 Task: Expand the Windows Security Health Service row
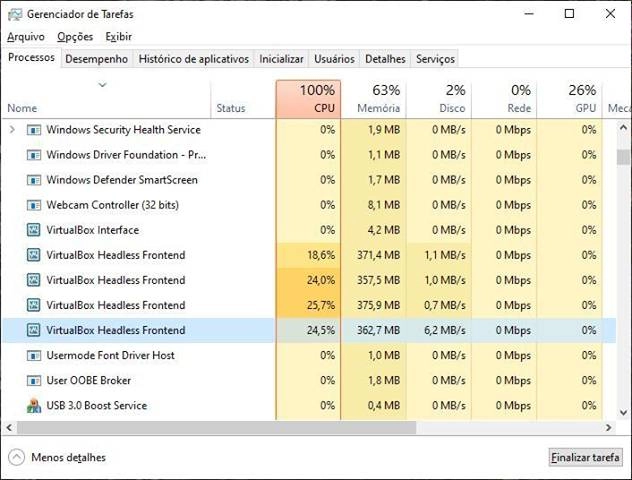coord(12,130)
